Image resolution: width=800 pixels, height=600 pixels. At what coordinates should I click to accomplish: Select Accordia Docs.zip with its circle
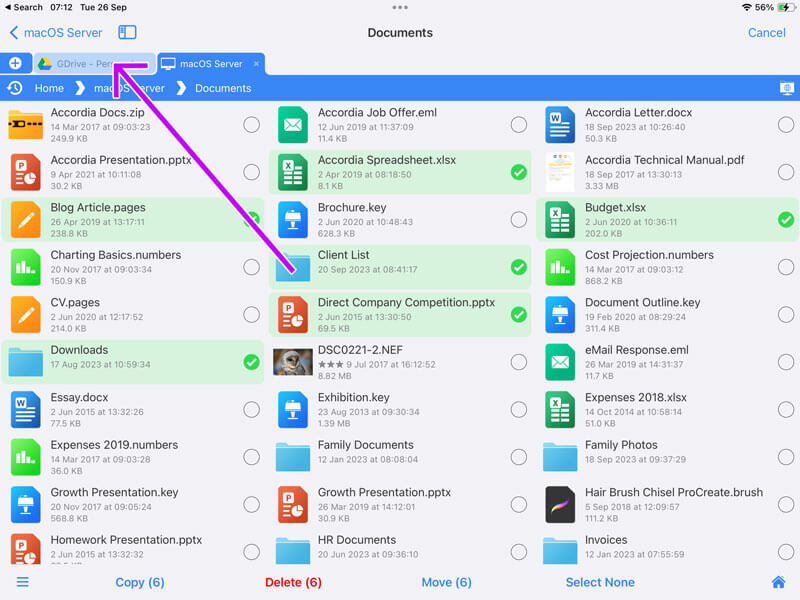252,125
